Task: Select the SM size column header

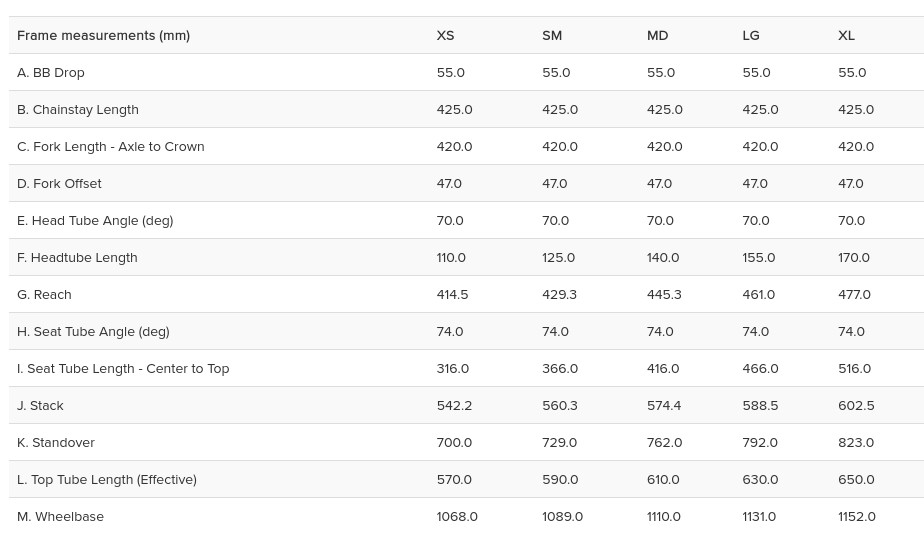Action: (x=552, y=35)
